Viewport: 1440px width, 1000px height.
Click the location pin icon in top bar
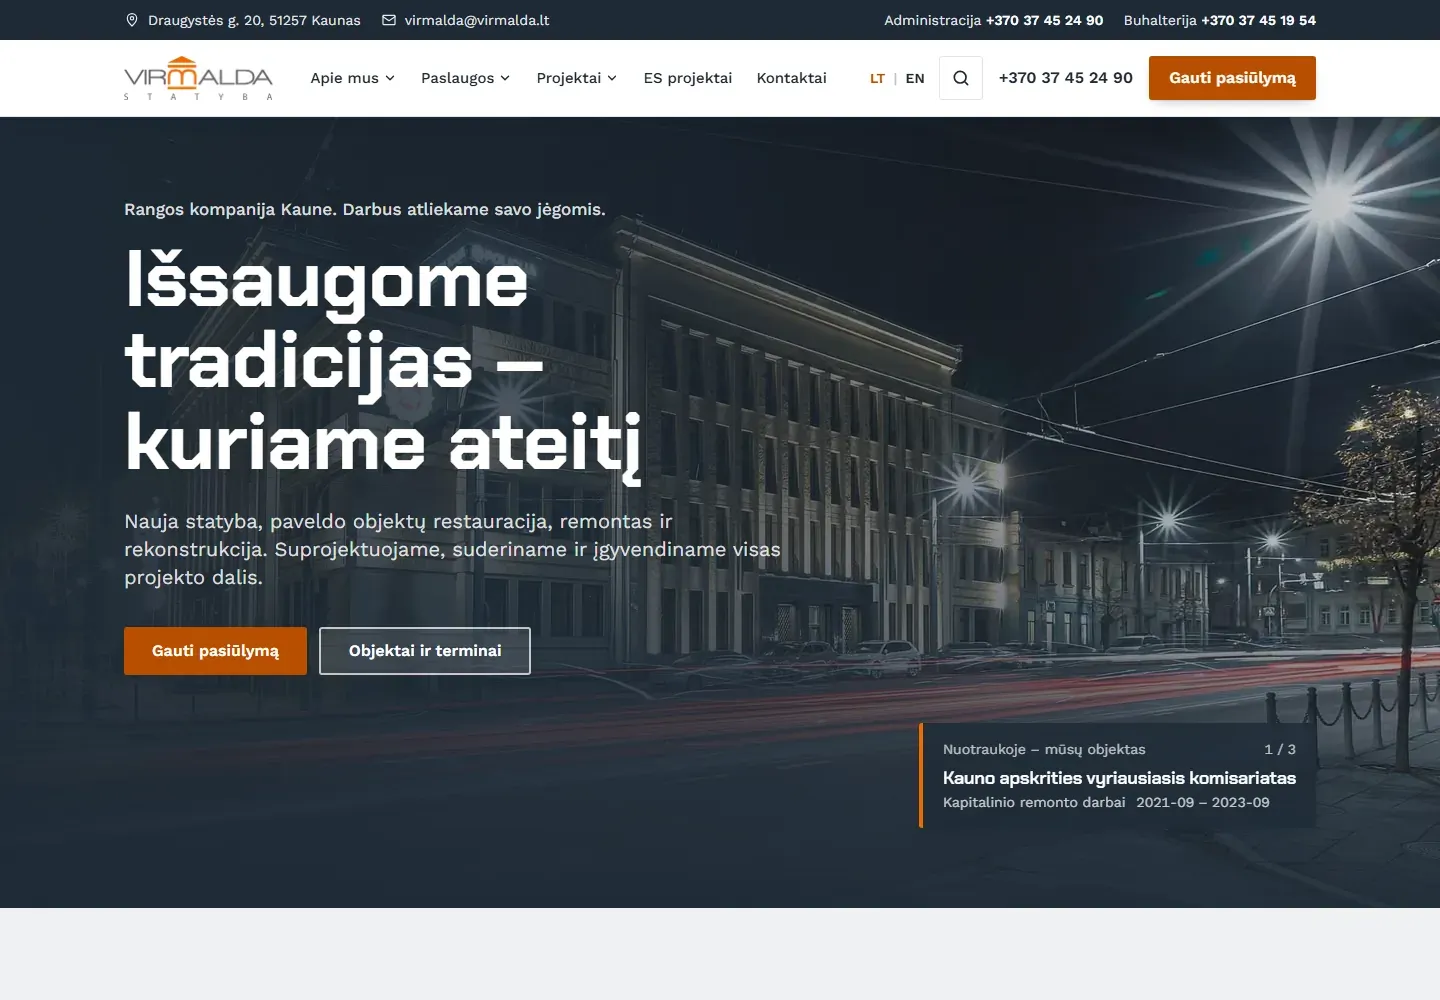(x=132, y=20)
